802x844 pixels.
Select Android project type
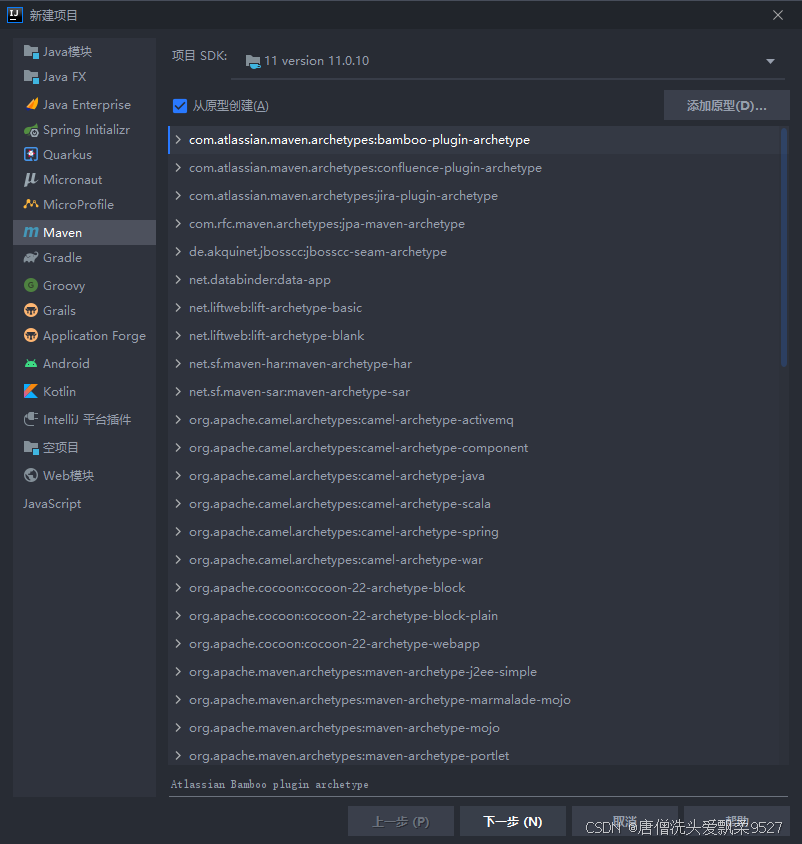tap(85, 363)
